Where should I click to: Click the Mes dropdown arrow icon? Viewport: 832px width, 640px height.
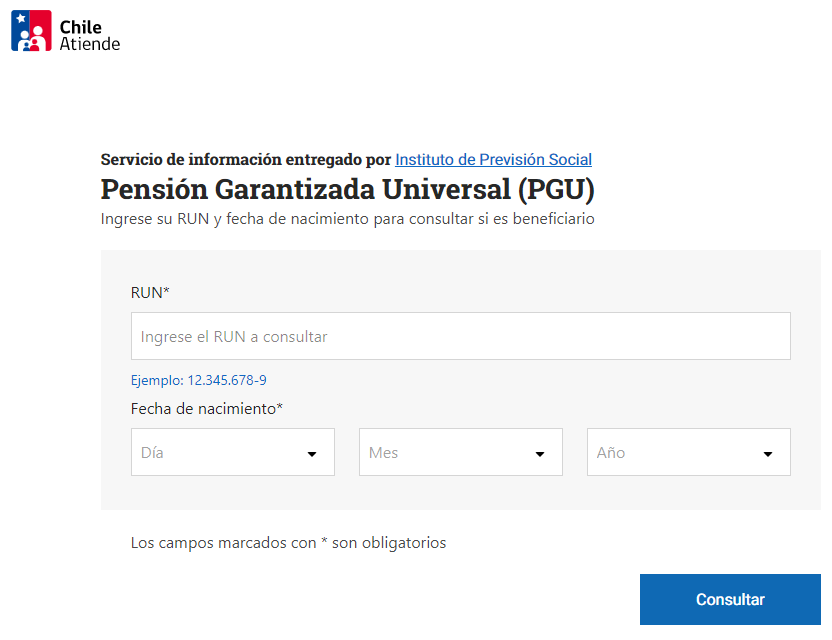540,454
